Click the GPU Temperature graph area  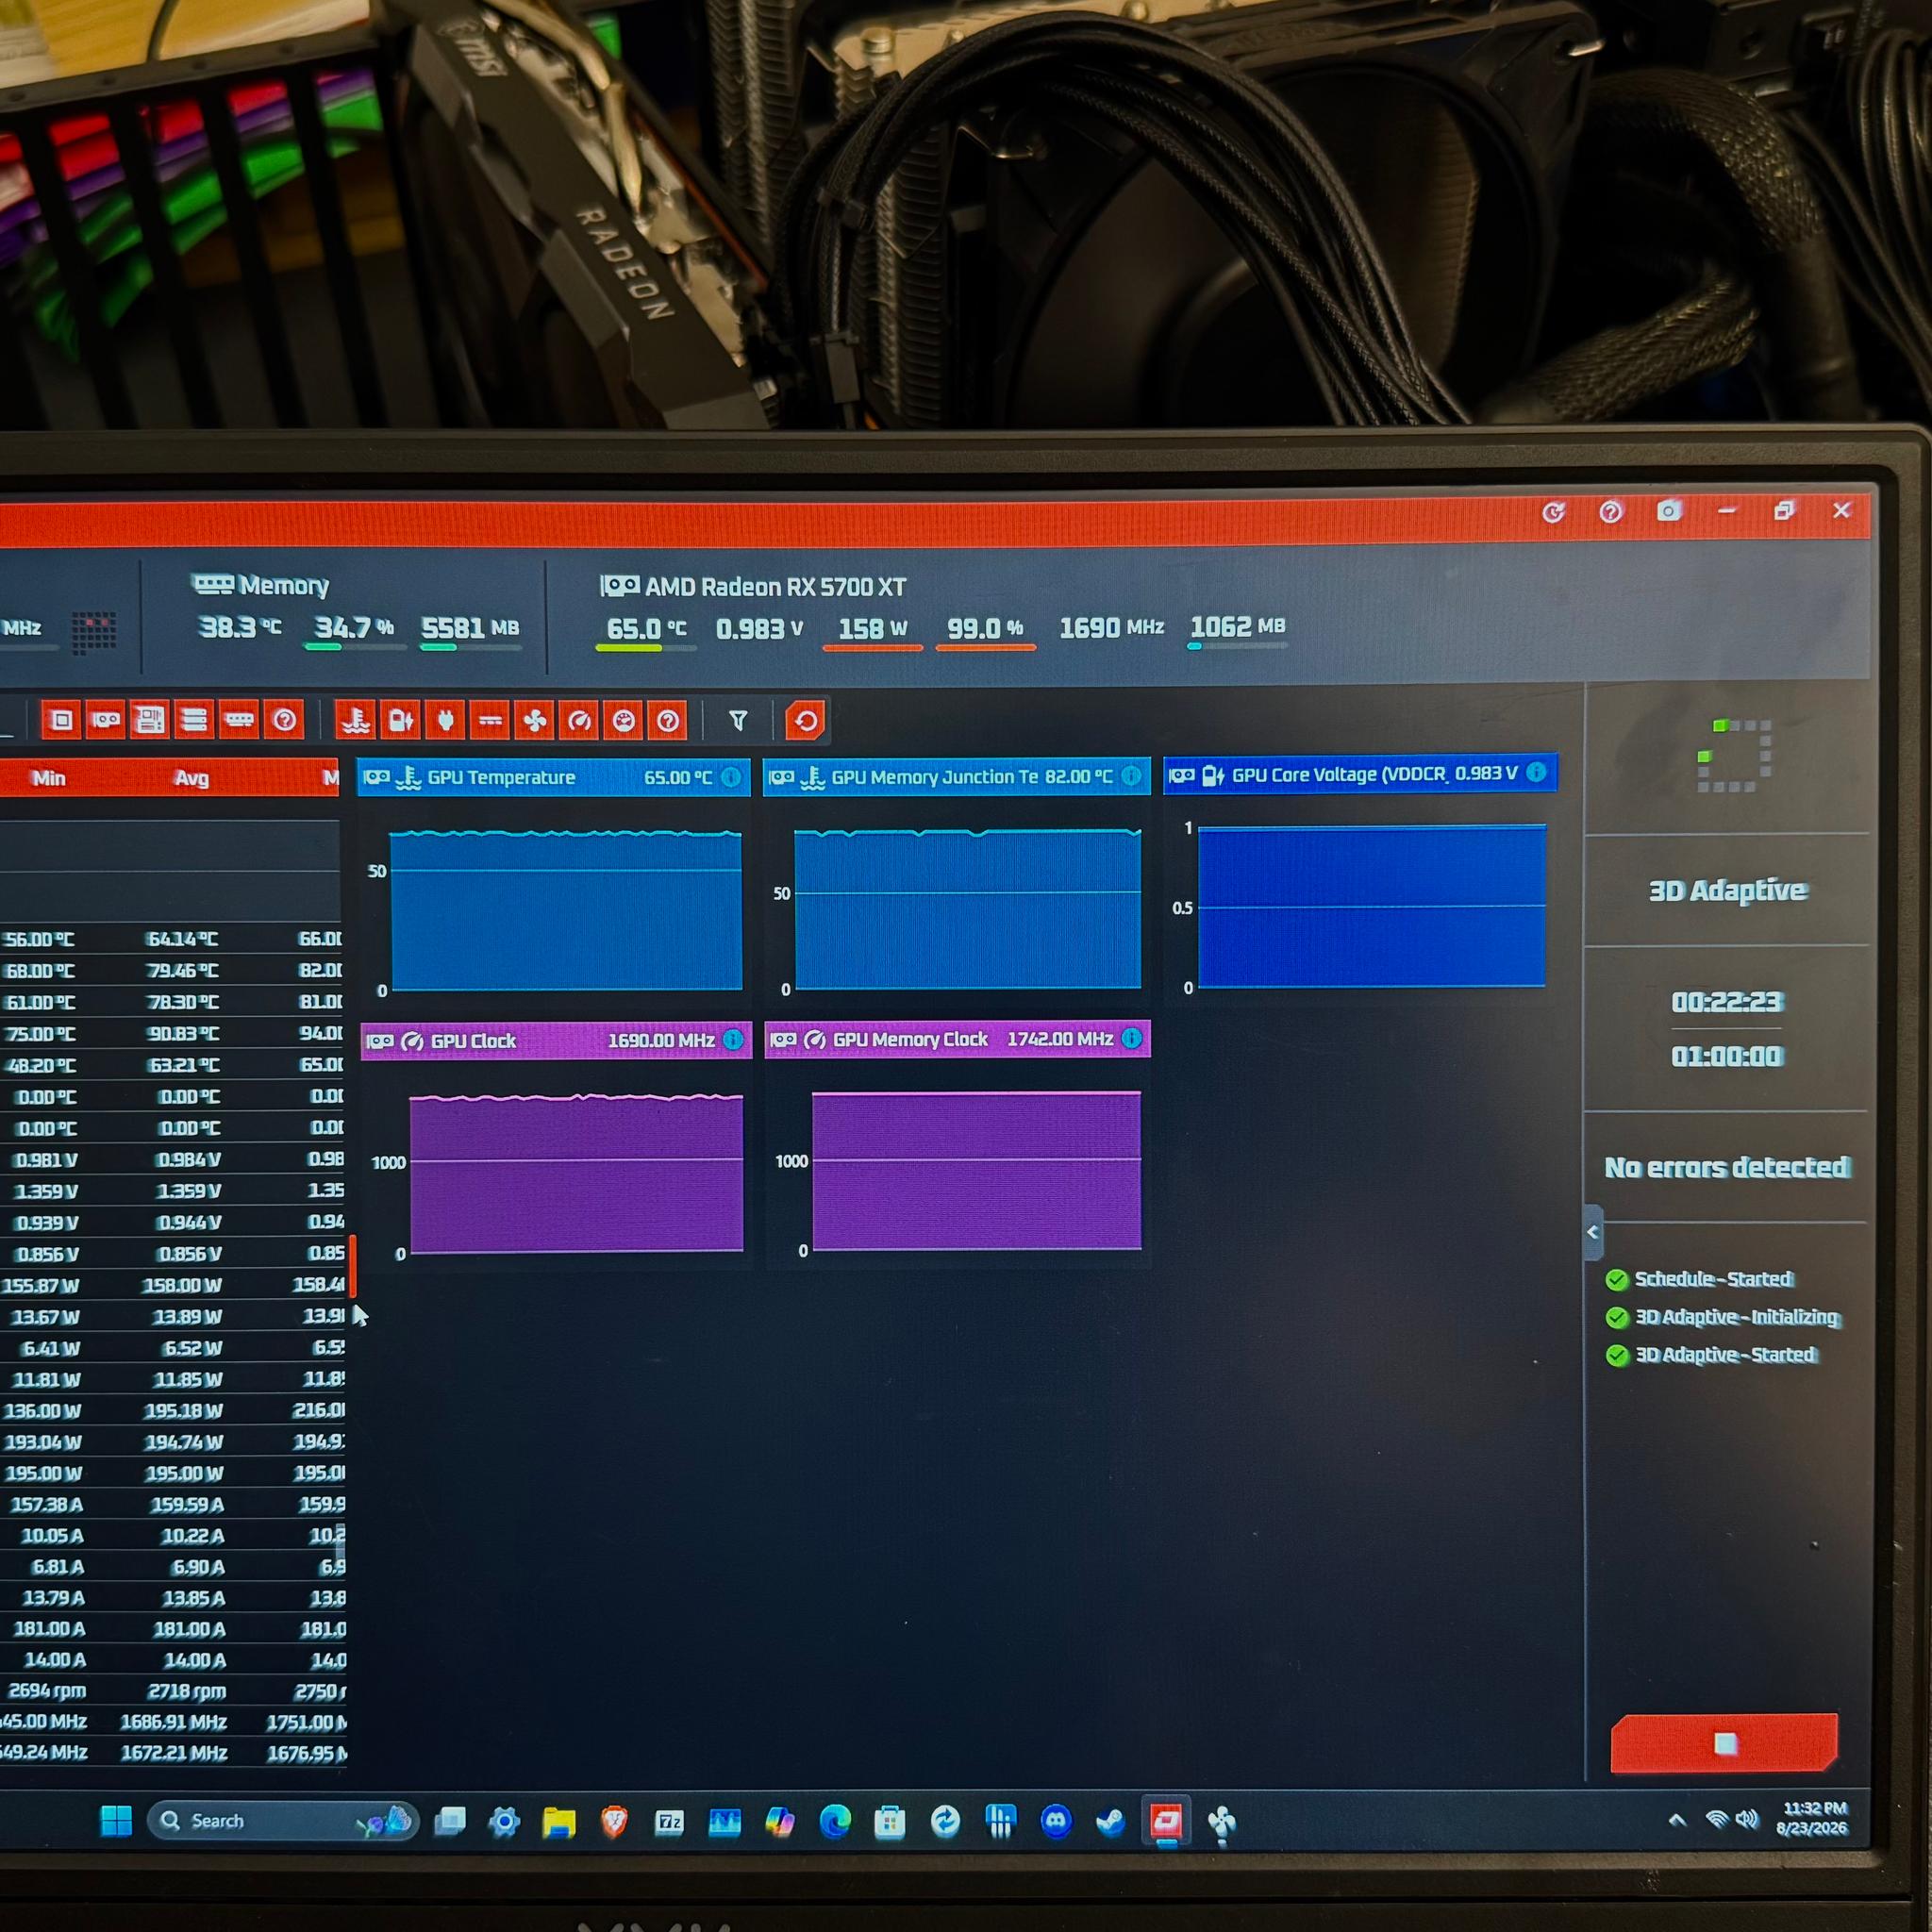click(x=566, y=910)
